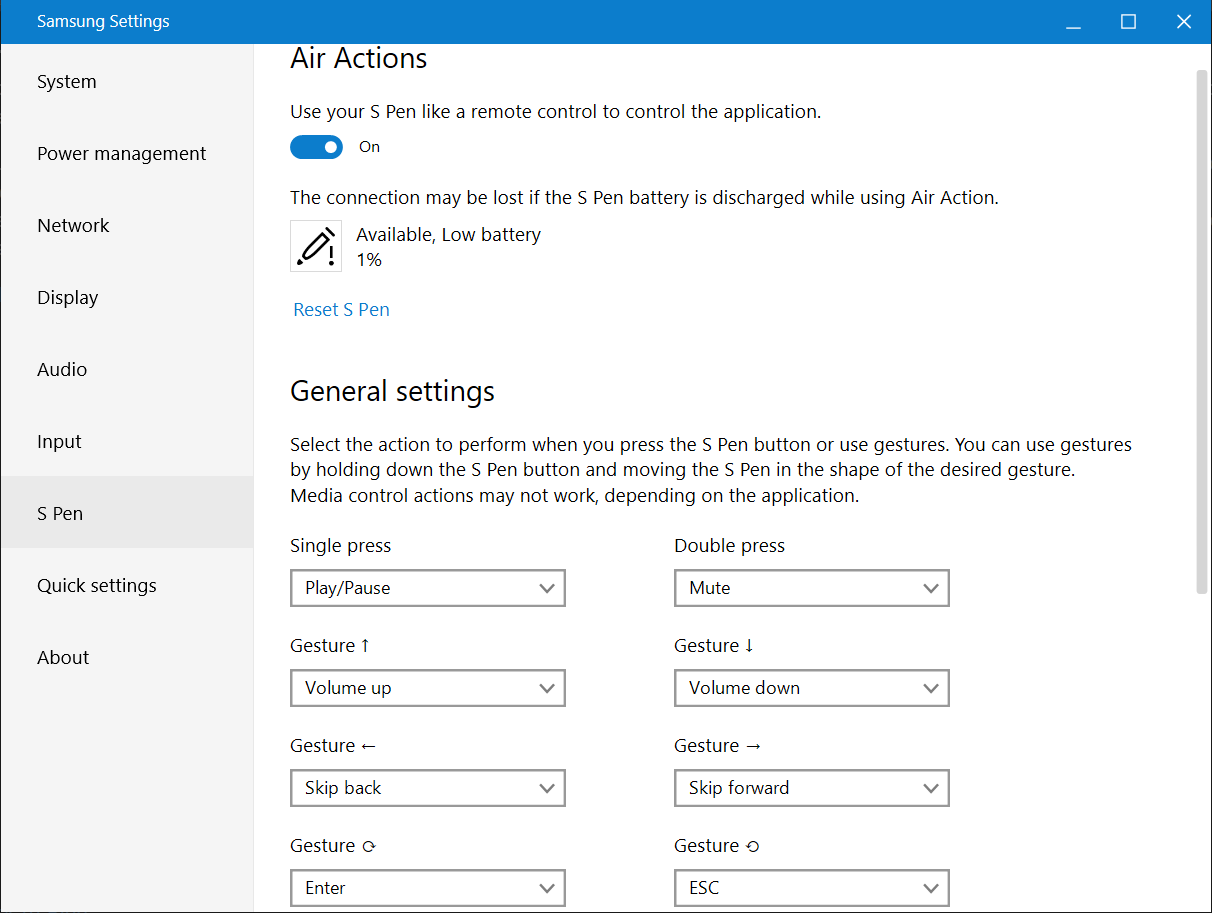1212x913 pixels.
Task: Click the General settings heading
Action: pyautogui.click(x=392, y=391)
